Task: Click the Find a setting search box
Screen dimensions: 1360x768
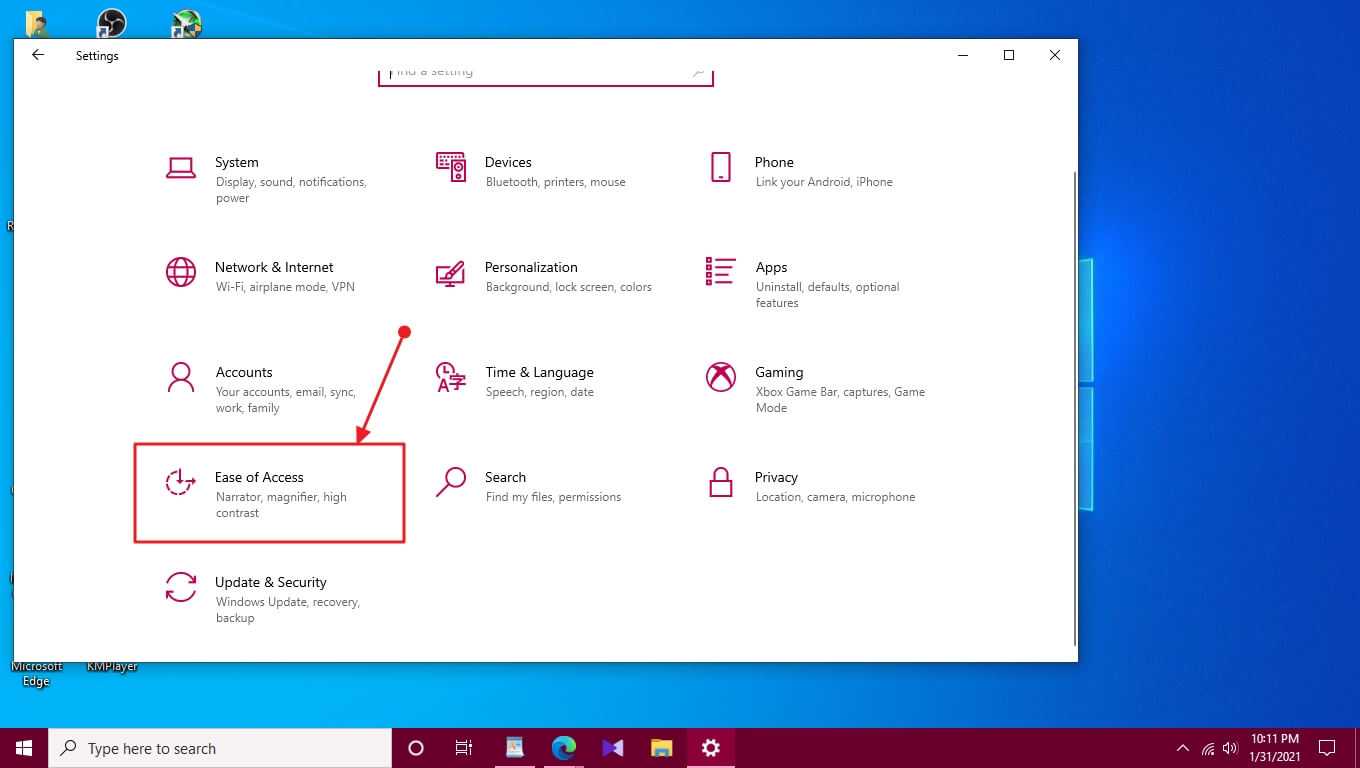Action: tap(540, 73)
